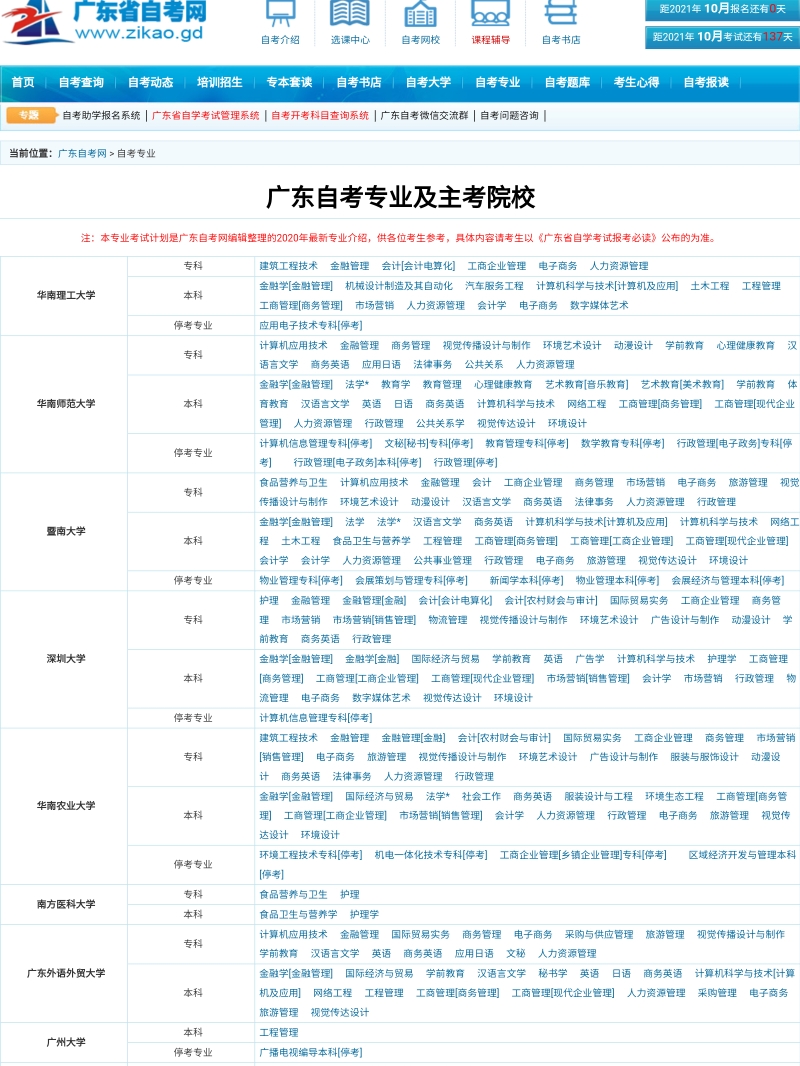800x1066 pixels.
Task: Open 国际贸易实务 under 深圳大学 专科
Action: coord(639,601)
